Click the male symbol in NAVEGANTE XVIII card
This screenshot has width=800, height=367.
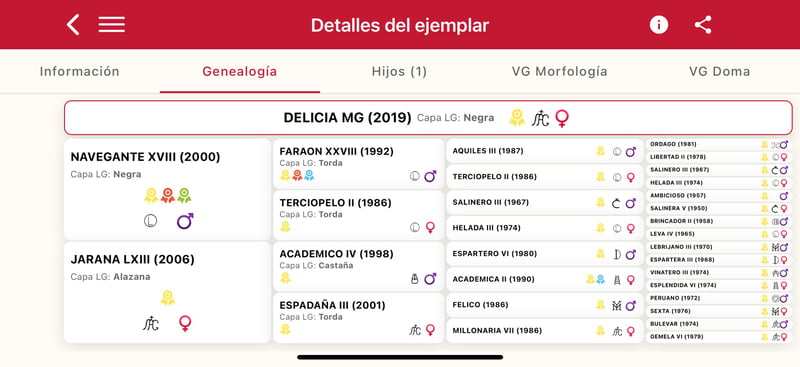tap(185, 221)
